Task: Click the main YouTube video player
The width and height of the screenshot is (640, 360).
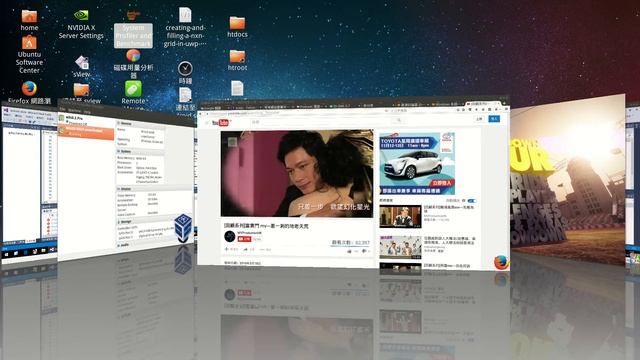Action: click(297, 173)
